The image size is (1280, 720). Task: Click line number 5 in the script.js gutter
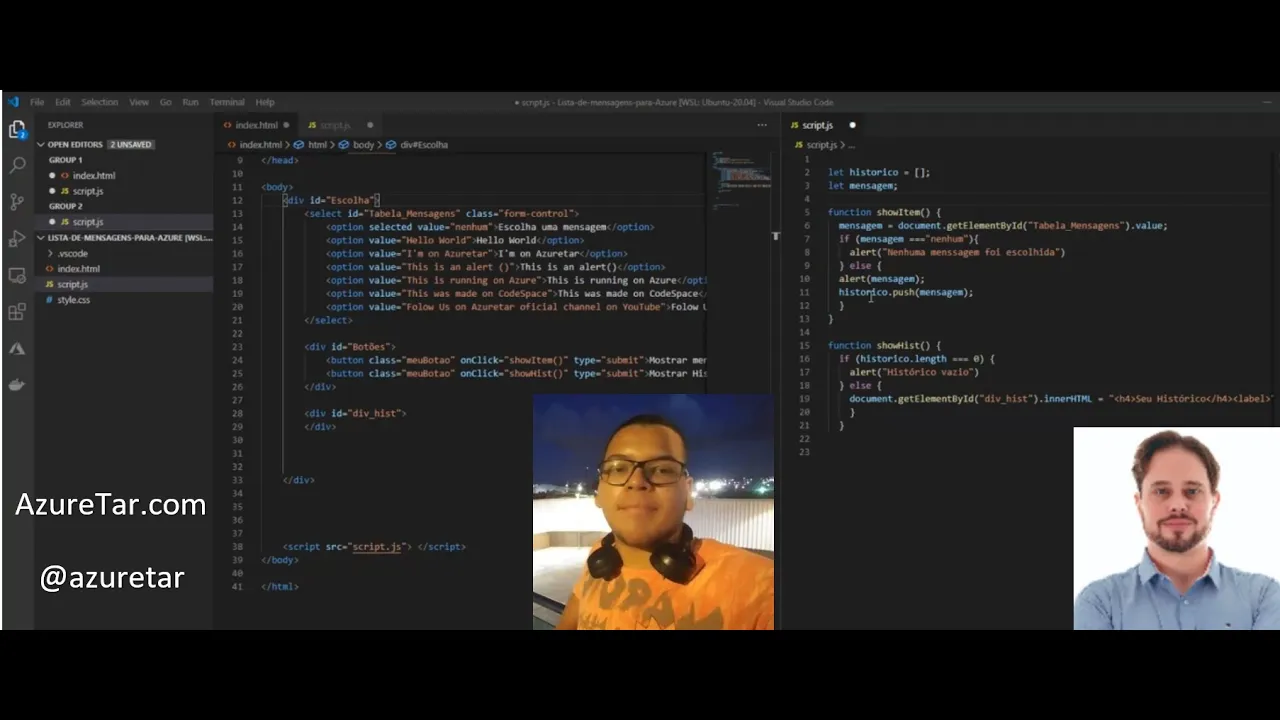coord(806,212)
